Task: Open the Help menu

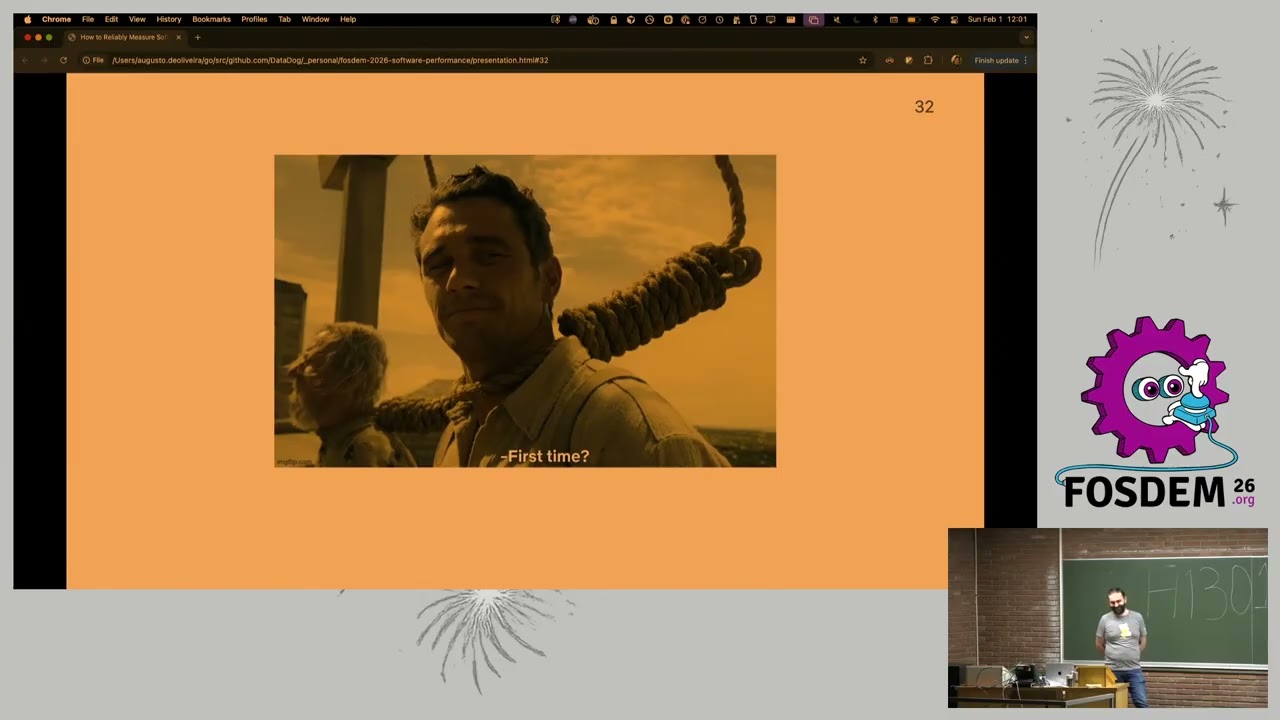Action: (x=347, y=19)
